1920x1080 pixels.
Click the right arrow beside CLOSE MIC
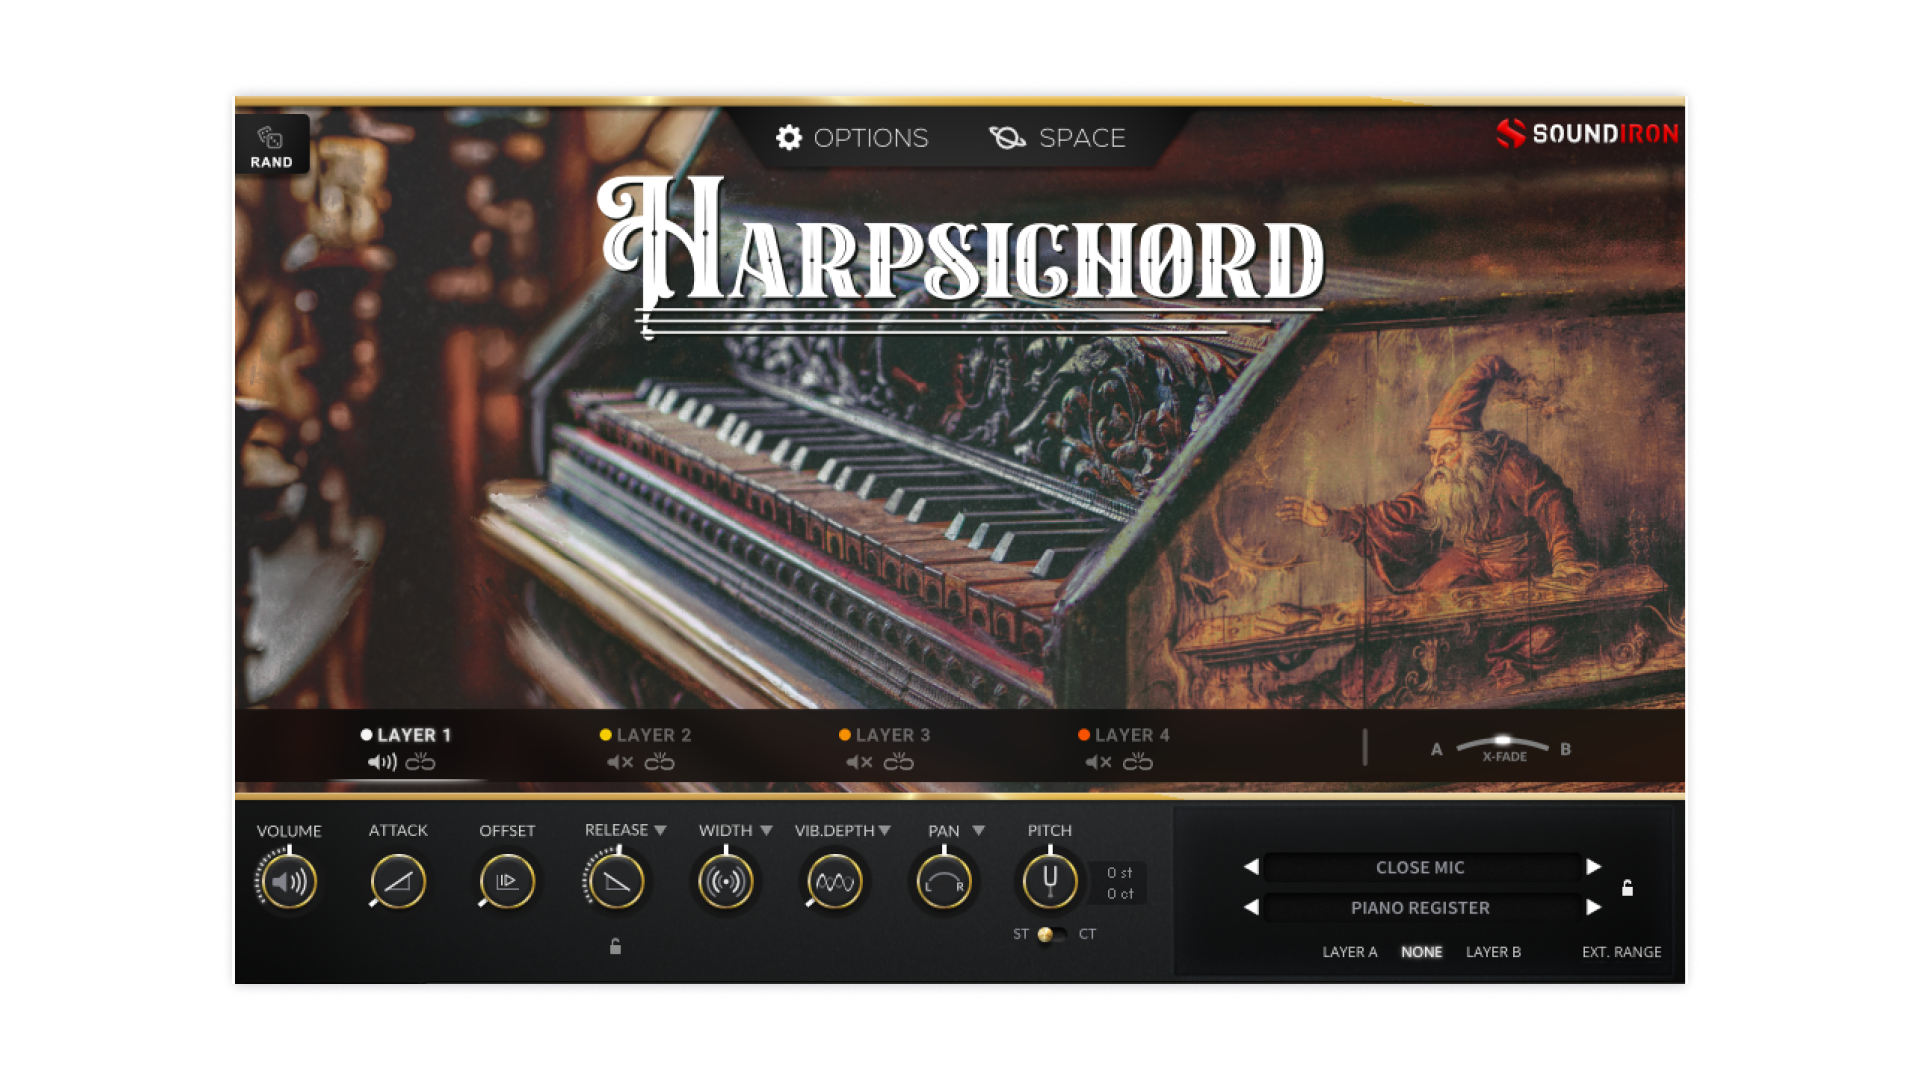point(1595,867)
